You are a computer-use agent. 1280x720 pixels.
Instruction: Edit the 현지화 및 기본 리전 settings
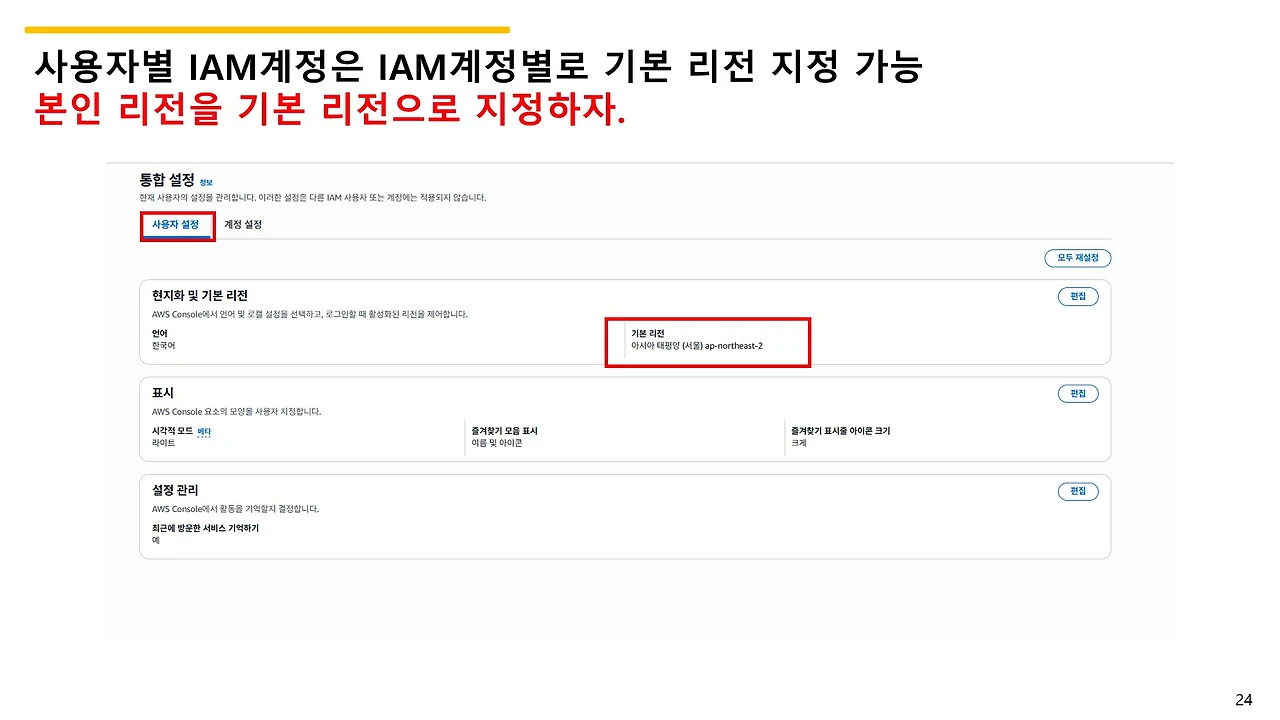[1077, 296]
